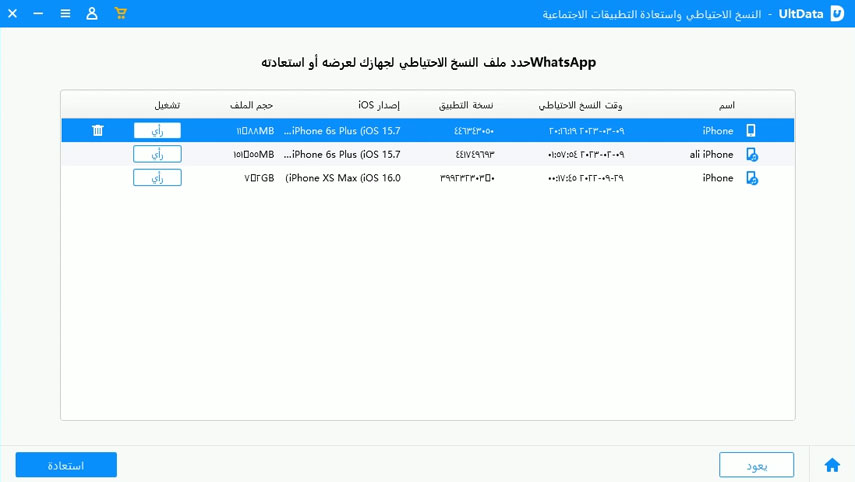Sort by اسم name column header
Viewport: 855px width, 482px height.
tap(726, 105)
